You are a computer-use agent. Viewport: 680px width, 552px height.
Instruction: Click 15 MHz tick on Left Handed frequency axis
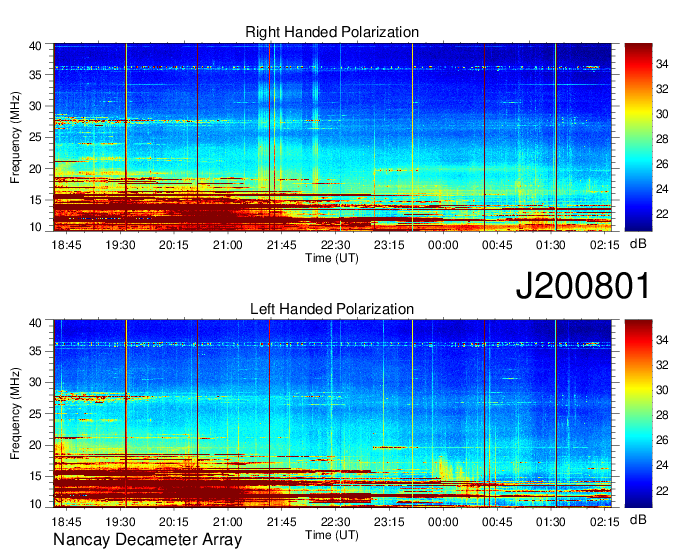click(x=35, y=476)
